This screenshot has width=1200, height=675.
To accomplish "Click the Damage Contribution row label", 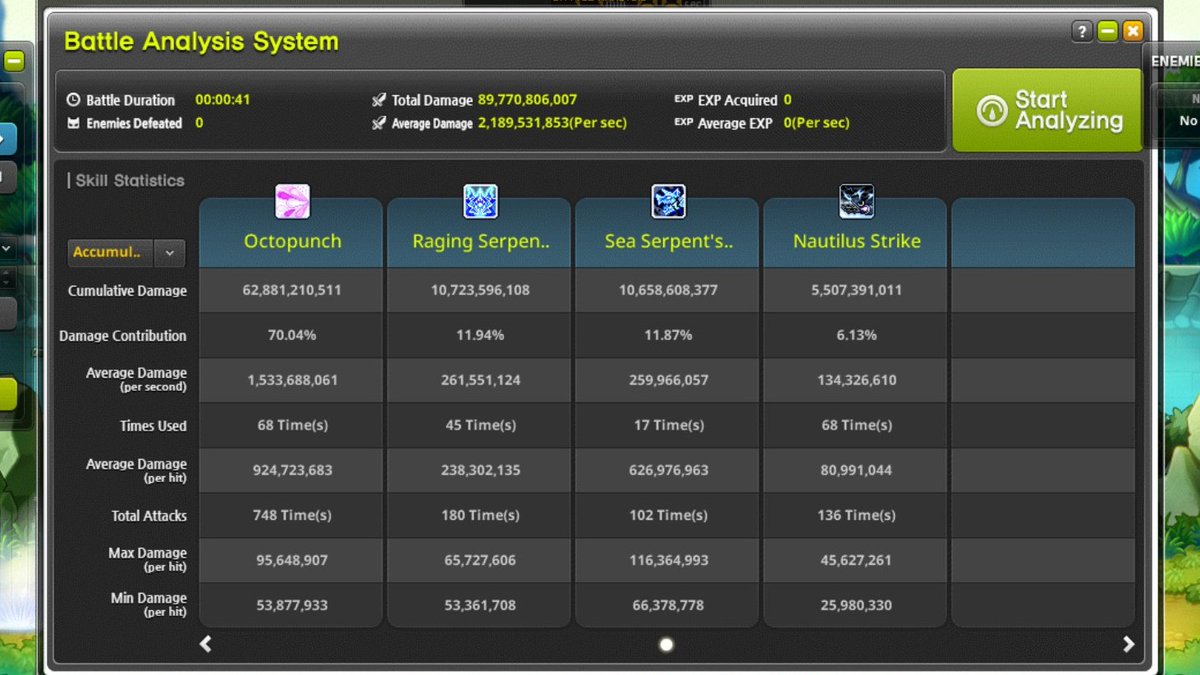I will [123, 336].
